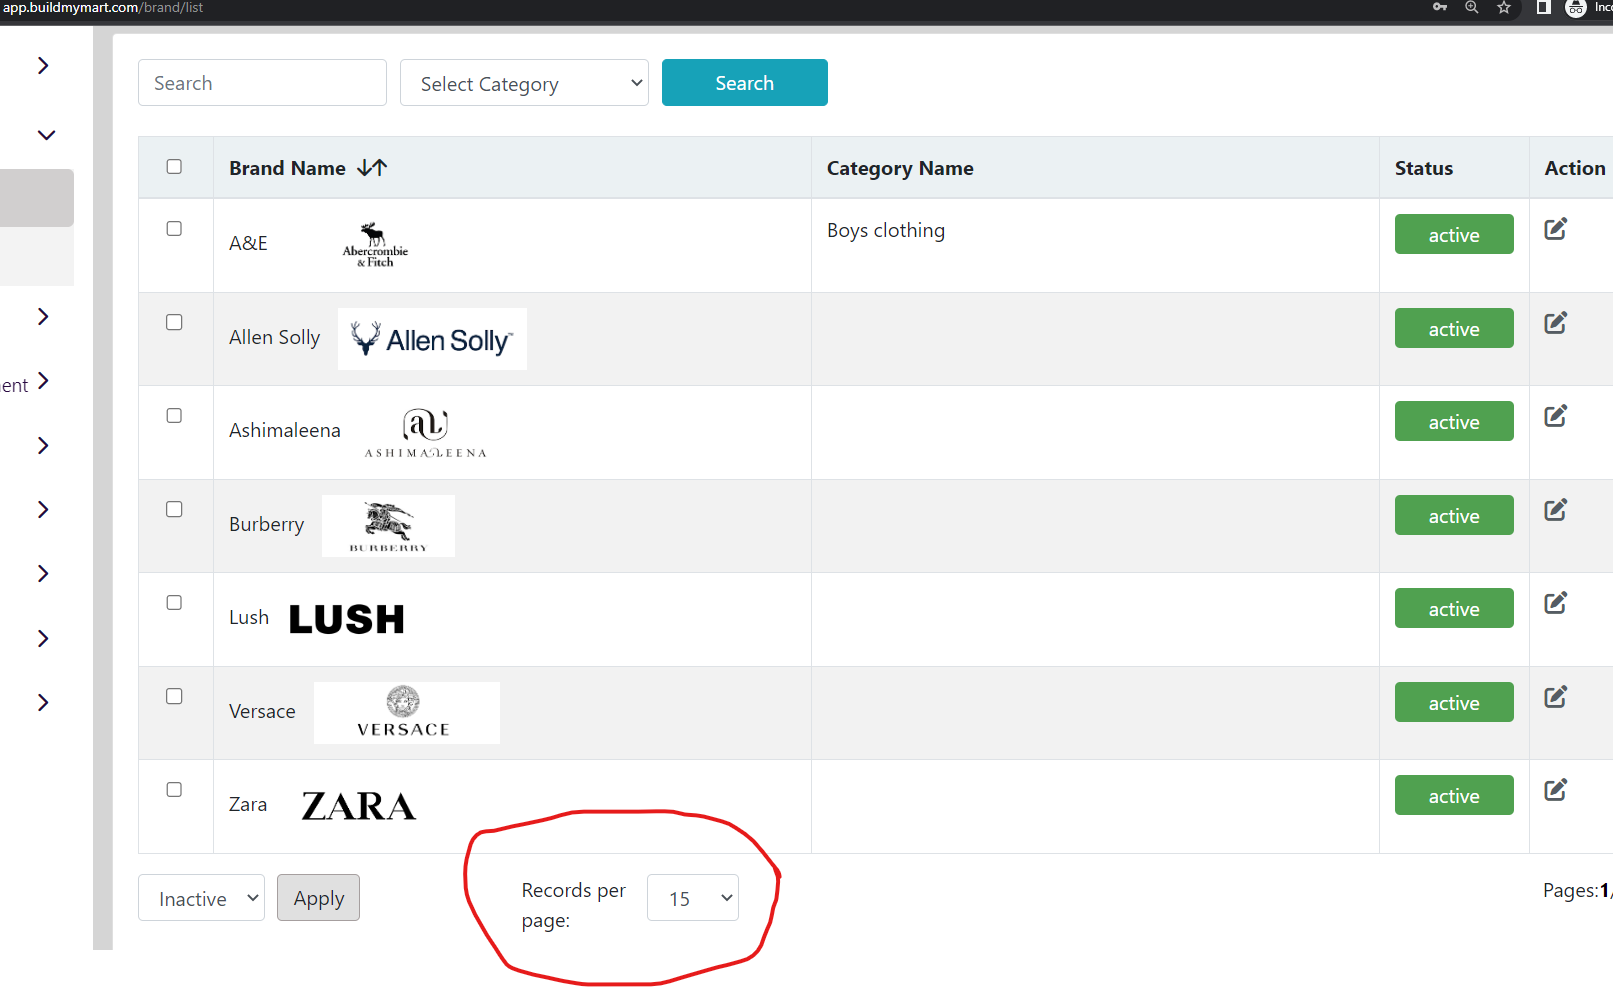Click the "Brand Name" header text
This screenshot has height=987, width=1613.
pyautogui.click(x=287, y=168)
